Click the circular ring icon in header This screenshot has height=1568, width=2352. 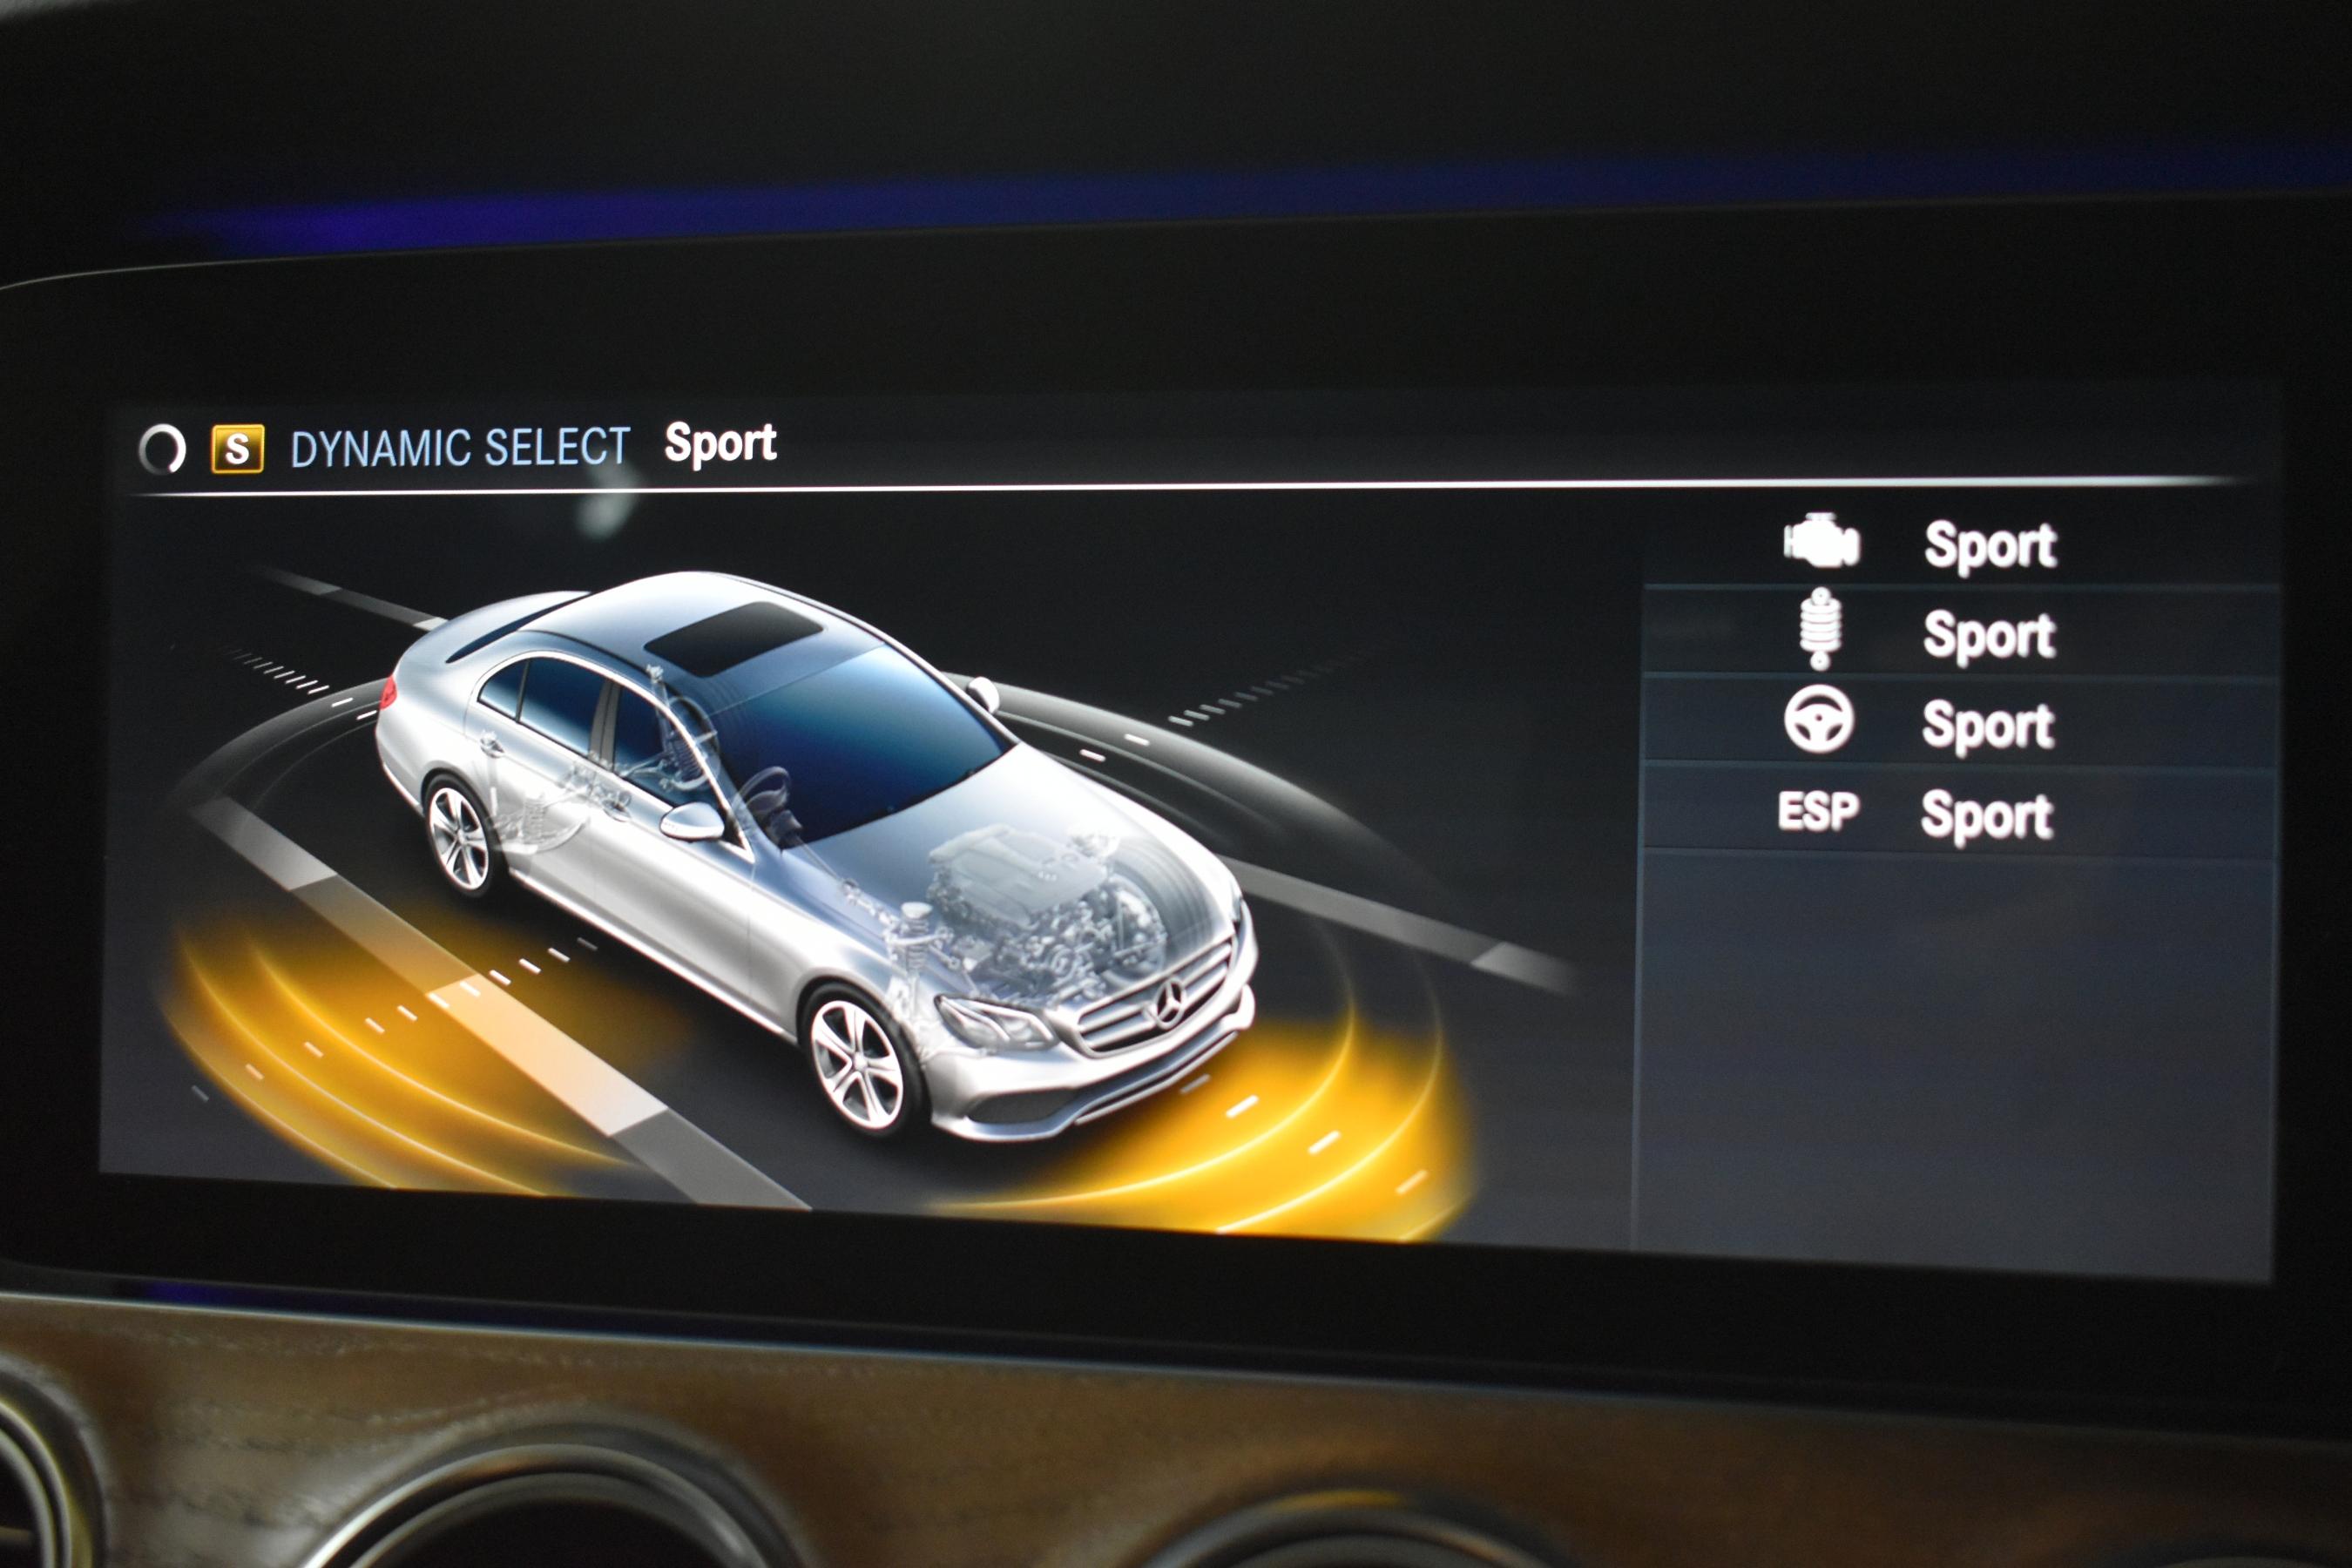tap(162, 449)
